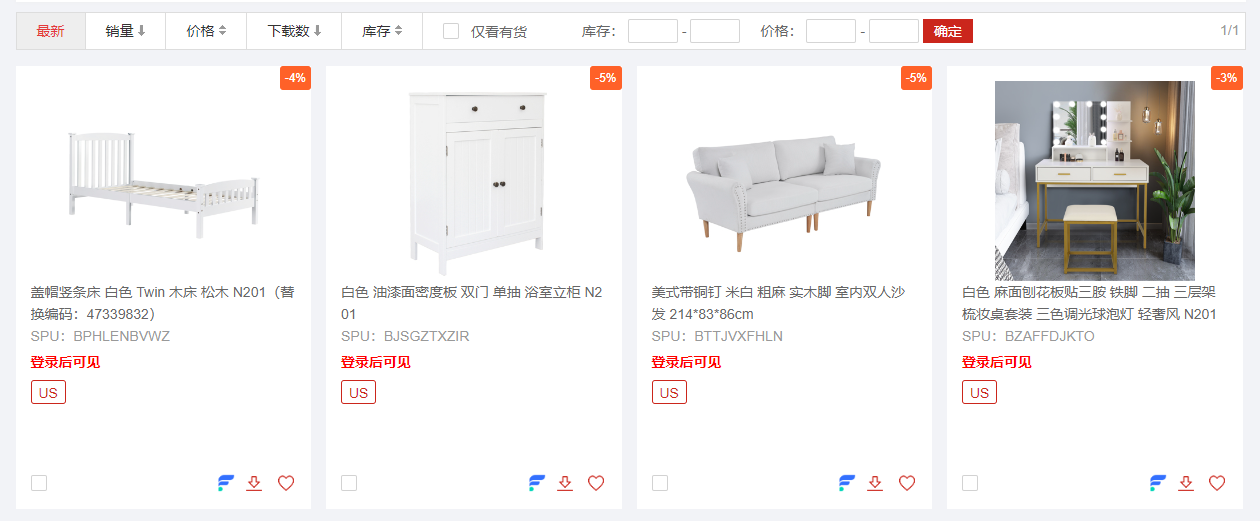Click the minimum 库存 stock input field

point(653,31)
